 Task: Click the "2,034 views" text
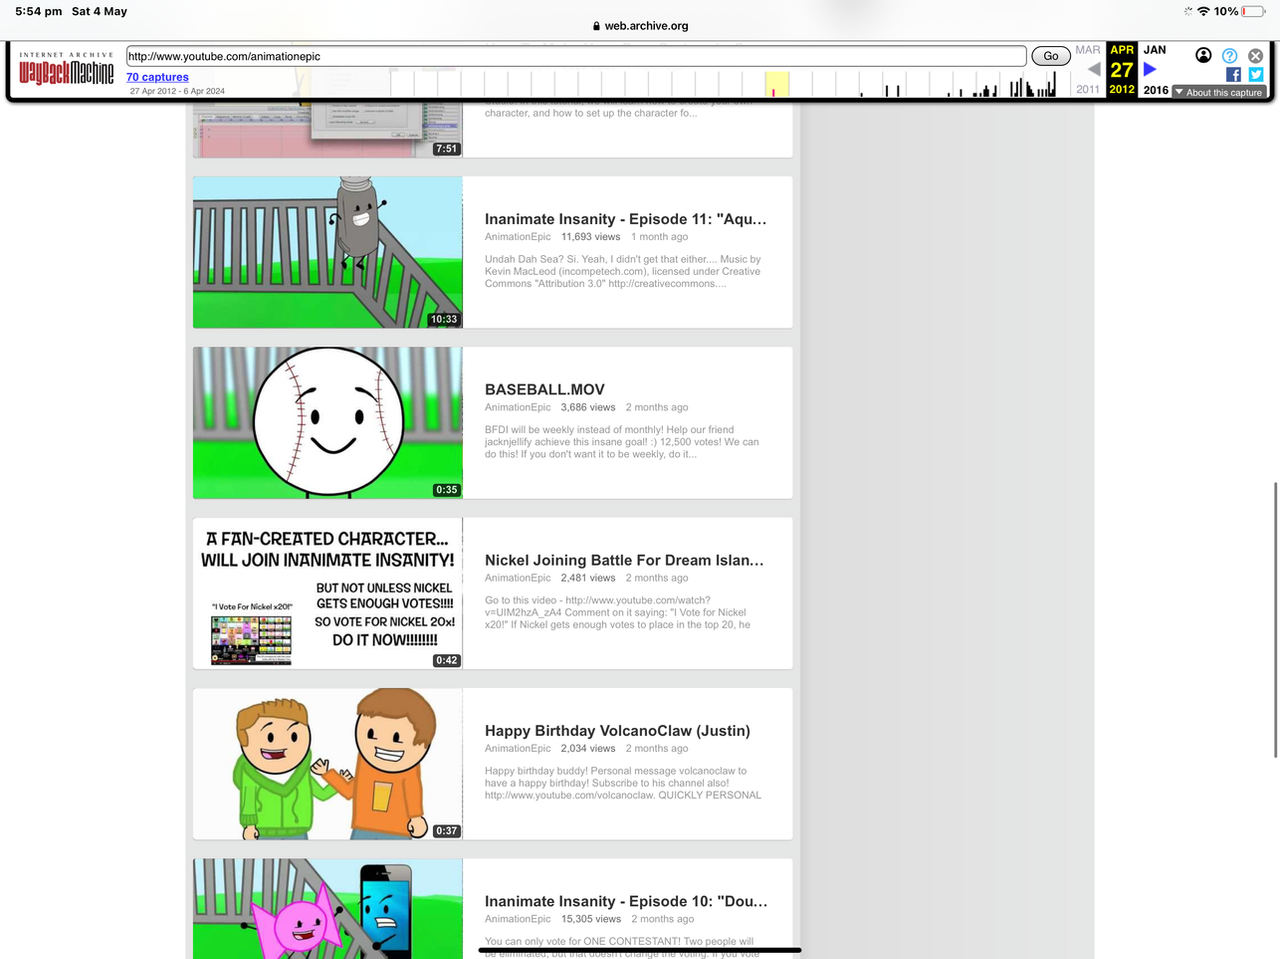tap(588, 748)
